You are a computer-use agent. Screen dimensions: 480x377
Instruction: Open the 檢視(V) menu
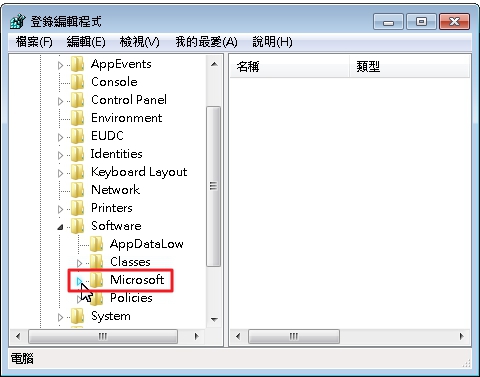coord(139,42)
